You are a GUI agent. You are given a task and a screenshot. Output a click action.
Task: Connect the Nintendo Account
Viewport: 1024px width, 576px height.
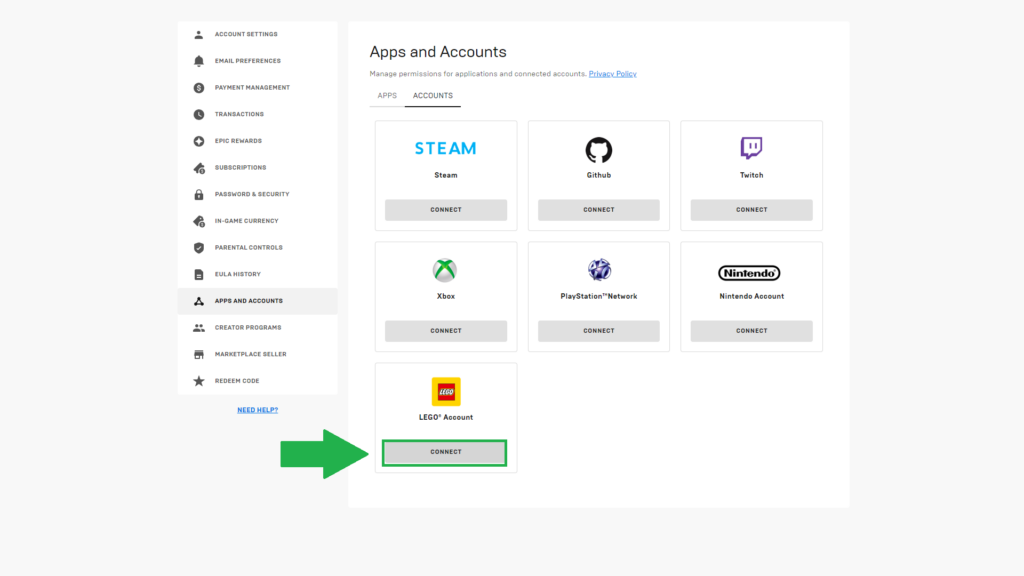coord(751,331)
